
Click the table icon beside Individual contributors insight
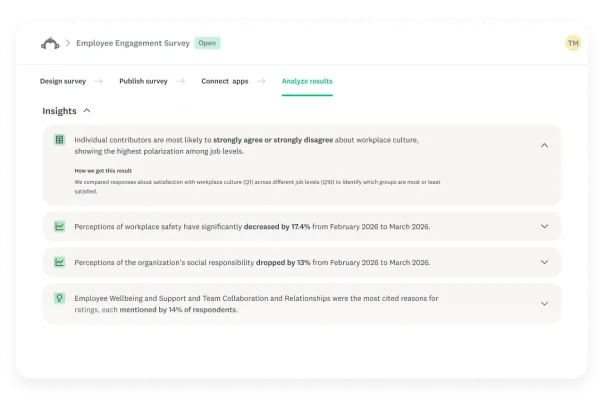[59, 139]
